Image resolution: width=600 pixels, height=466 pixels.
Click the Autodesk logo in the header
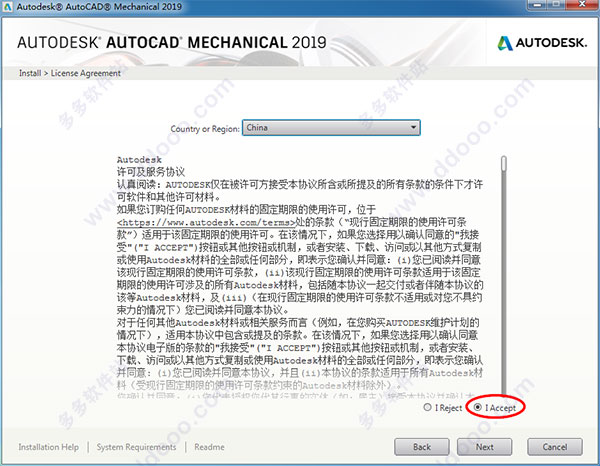click(x=542, y=43)
